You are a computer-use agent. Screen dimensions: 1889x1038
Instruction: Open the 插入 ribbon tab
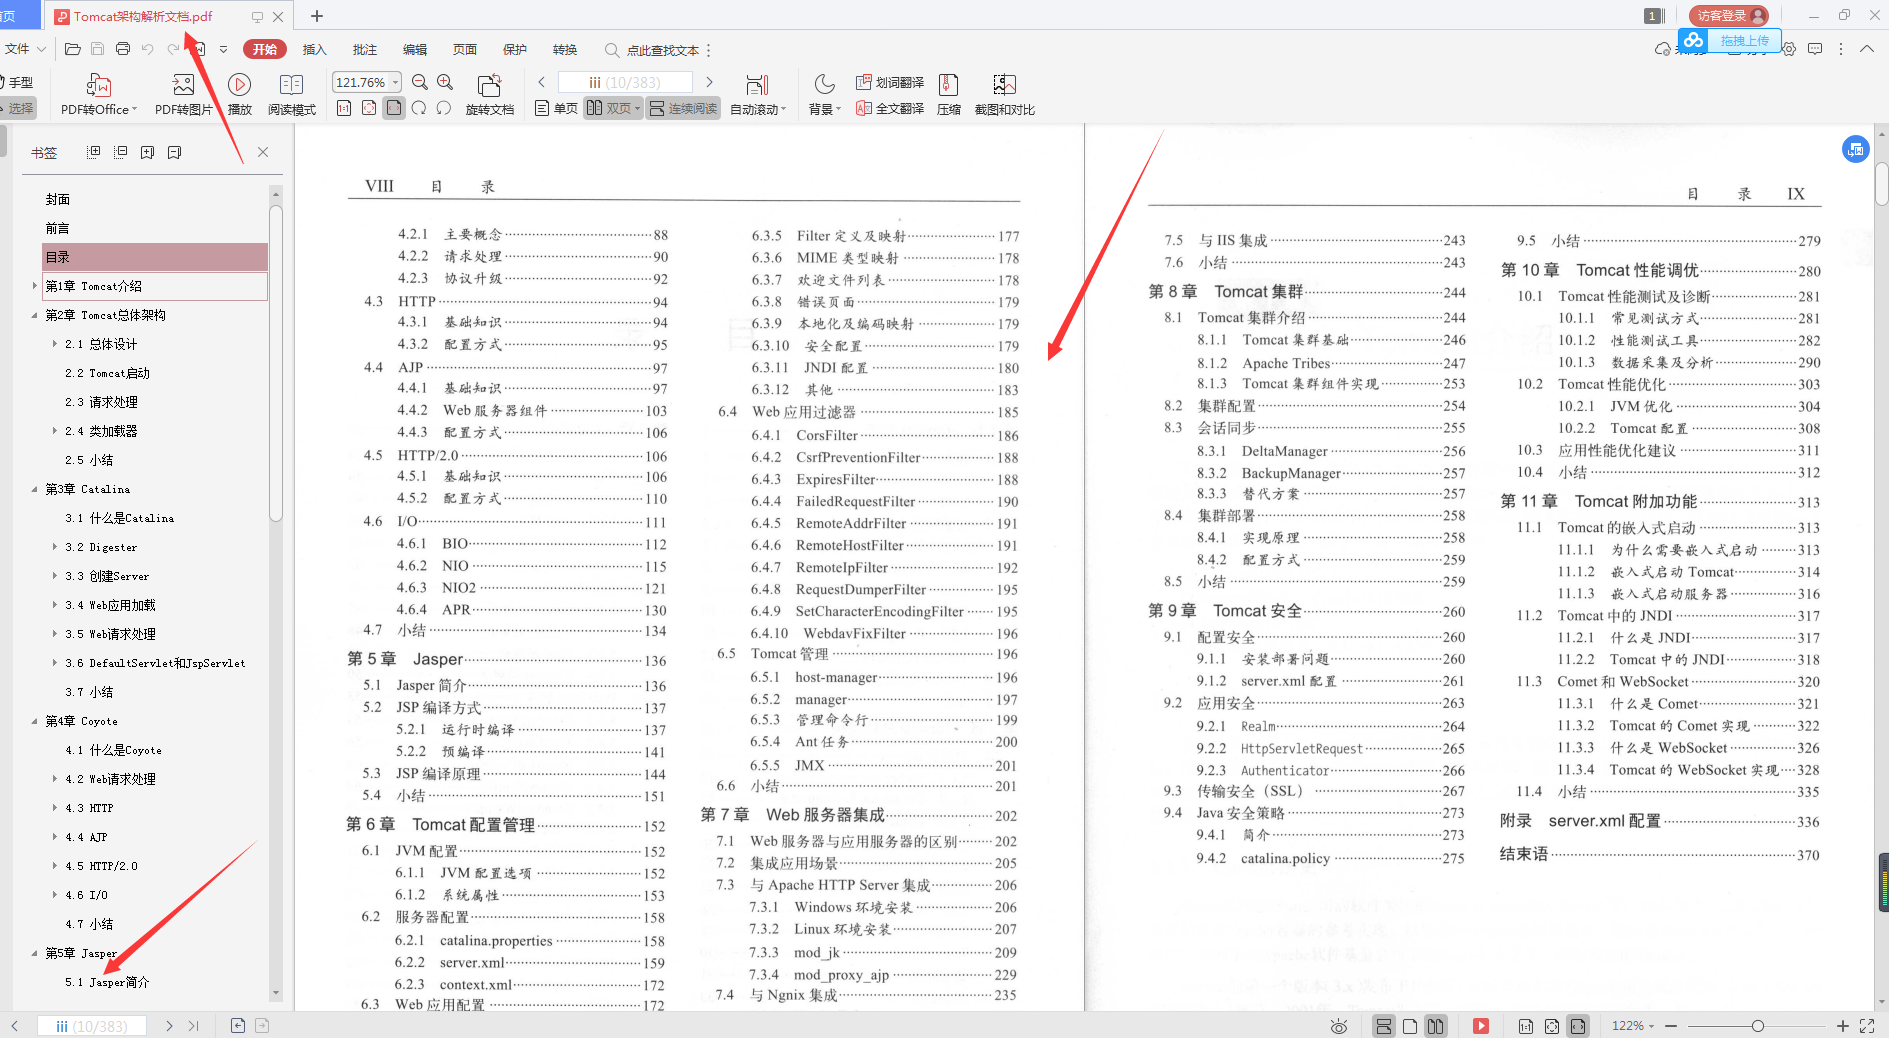[x=315, y=49]
